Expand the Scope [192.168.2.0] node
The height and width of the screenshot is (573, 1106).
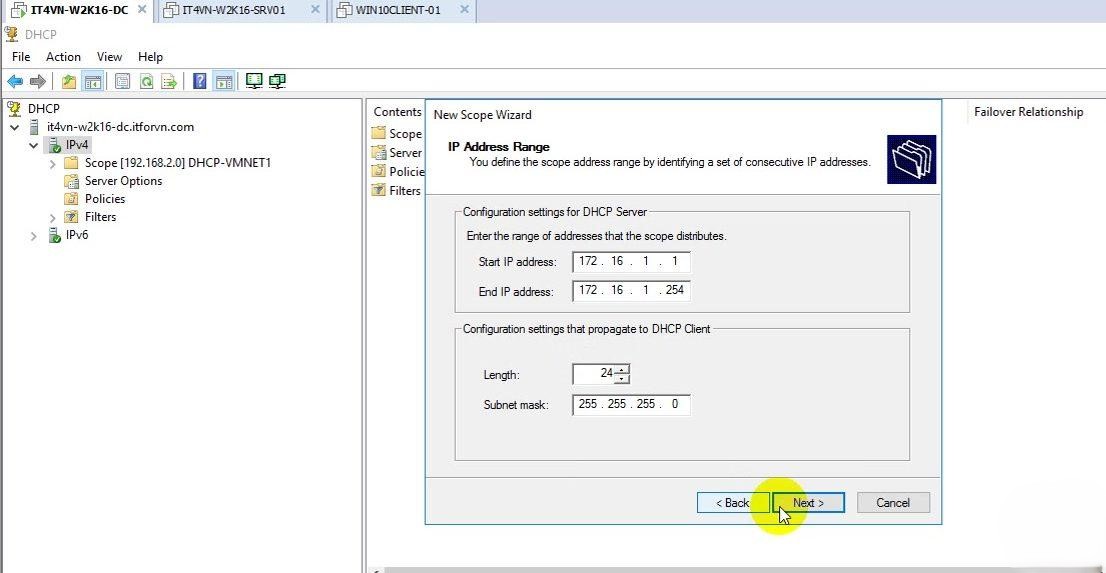[53, 164]
